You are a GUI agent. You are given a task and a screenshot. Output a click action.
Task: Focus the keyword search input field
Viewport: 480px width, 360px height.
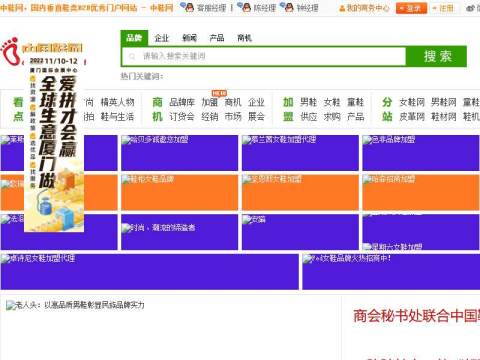click(264, 56)
